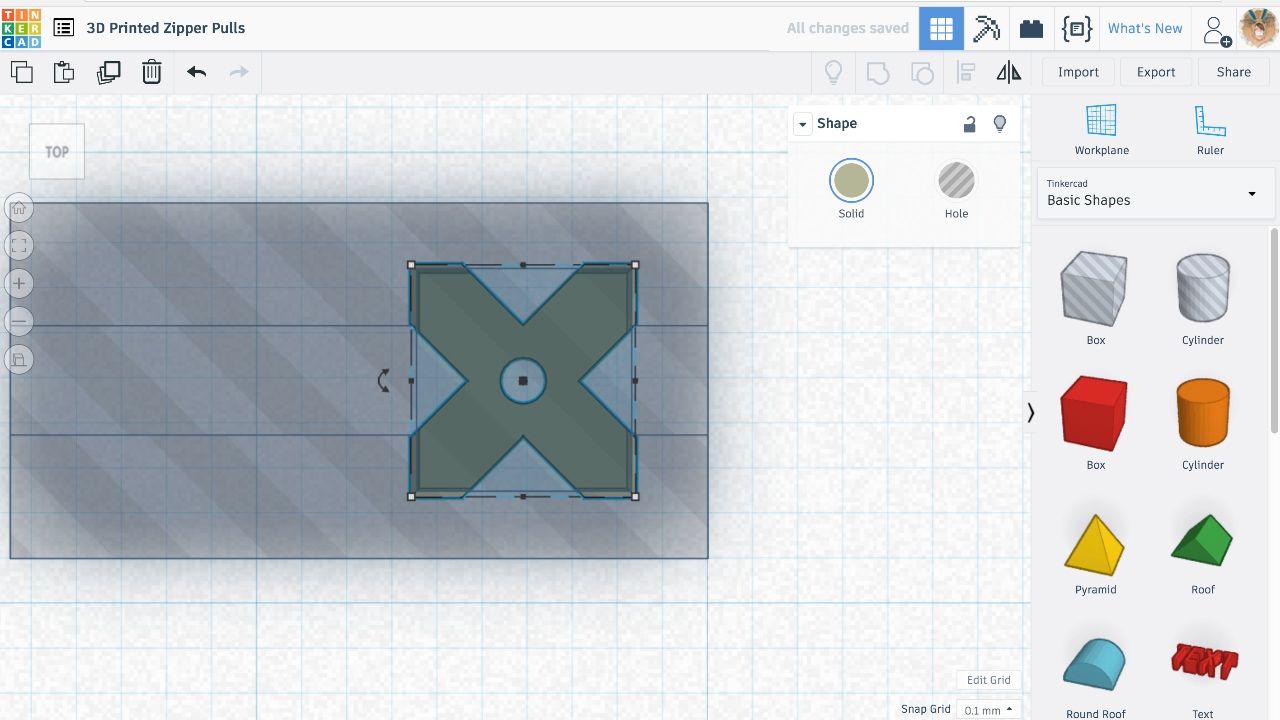Expand the Basic Shapes library dropdown

1156,193
